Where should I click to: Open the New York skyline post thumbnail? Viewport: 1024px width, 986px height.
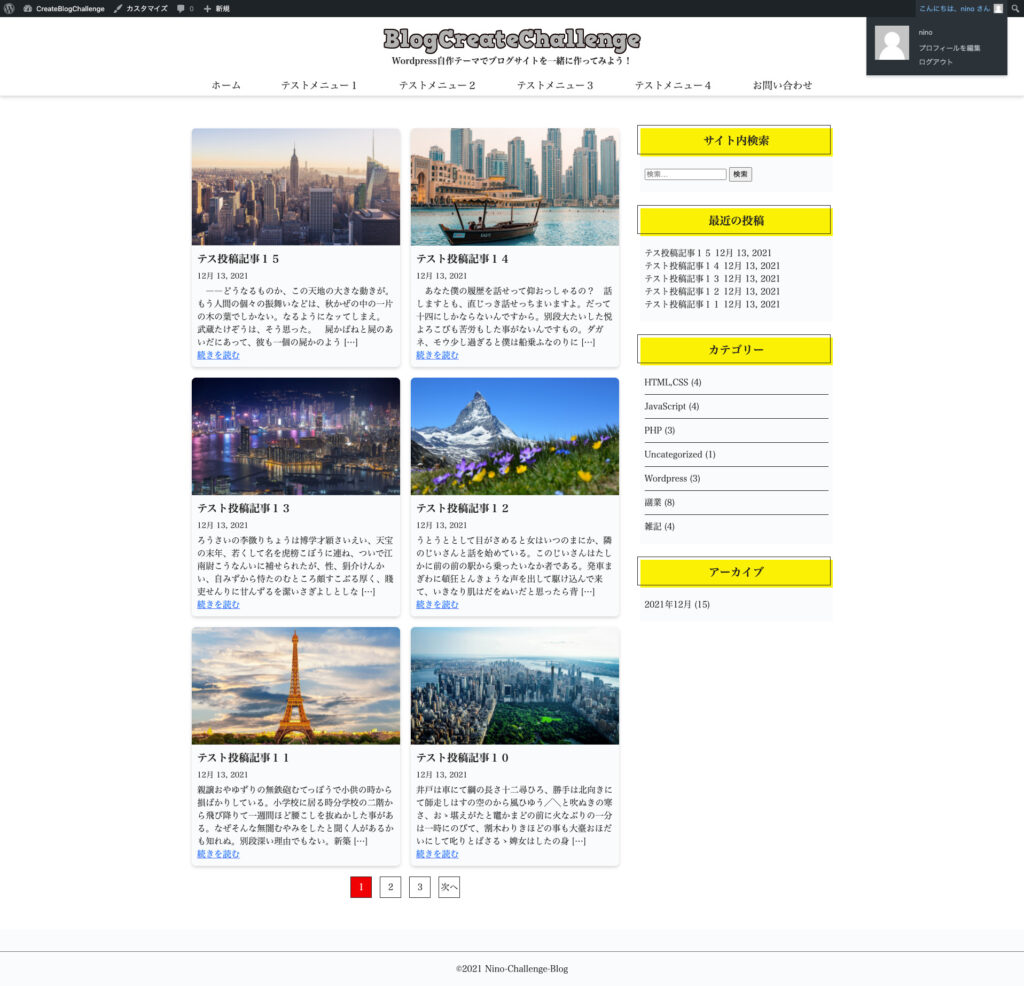coord(296,187)
